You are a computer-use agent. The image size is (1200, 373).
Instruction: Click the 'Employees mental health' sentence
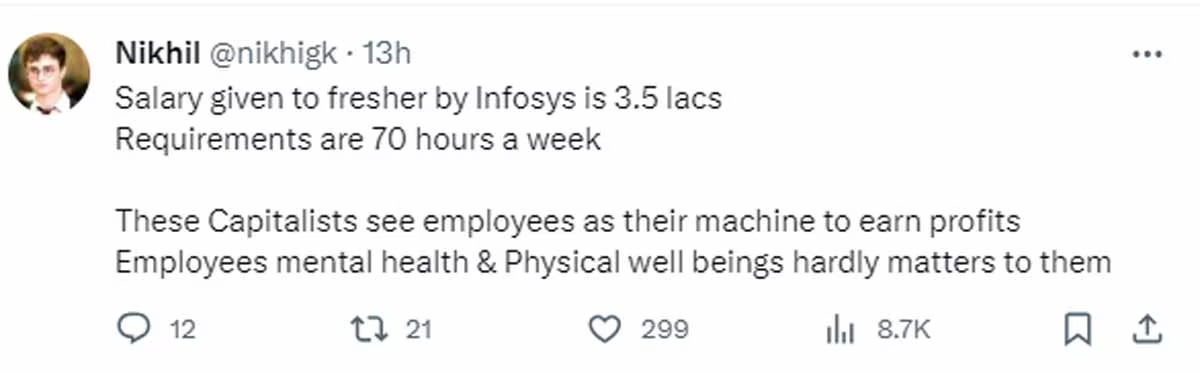pos(614,262)
